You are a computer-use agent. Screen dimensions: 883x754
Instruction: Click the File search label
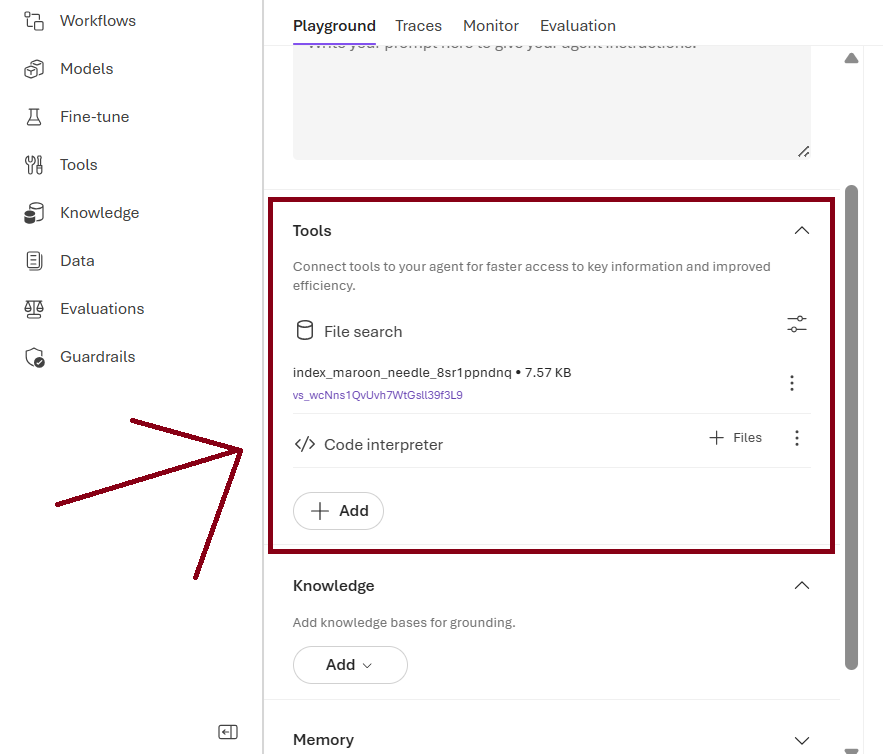363,332
